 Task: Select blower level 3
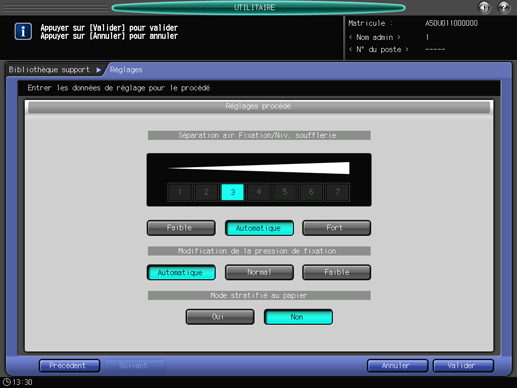tap(232, 192)
